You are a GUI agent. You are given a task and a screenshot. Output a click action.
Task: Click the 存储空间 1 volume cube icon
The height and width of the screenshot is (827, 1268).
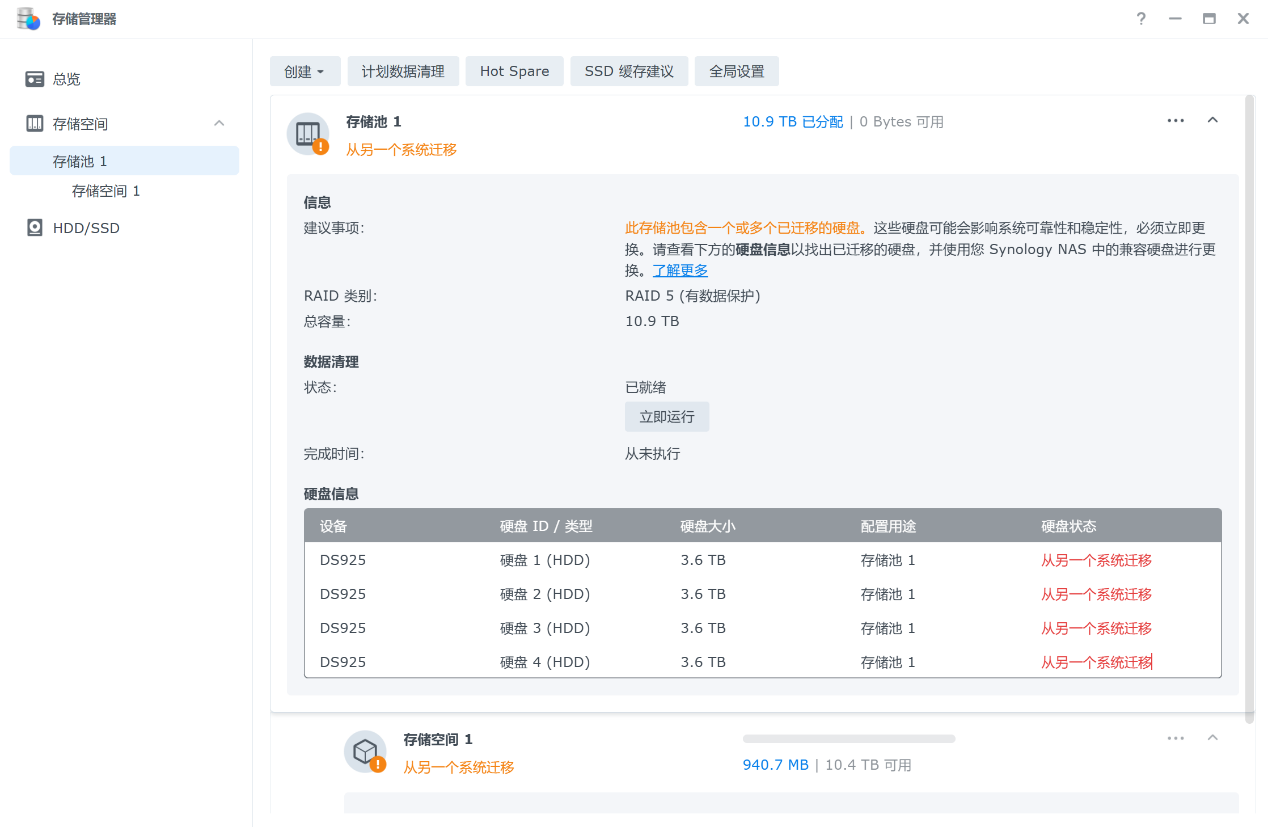365,751
